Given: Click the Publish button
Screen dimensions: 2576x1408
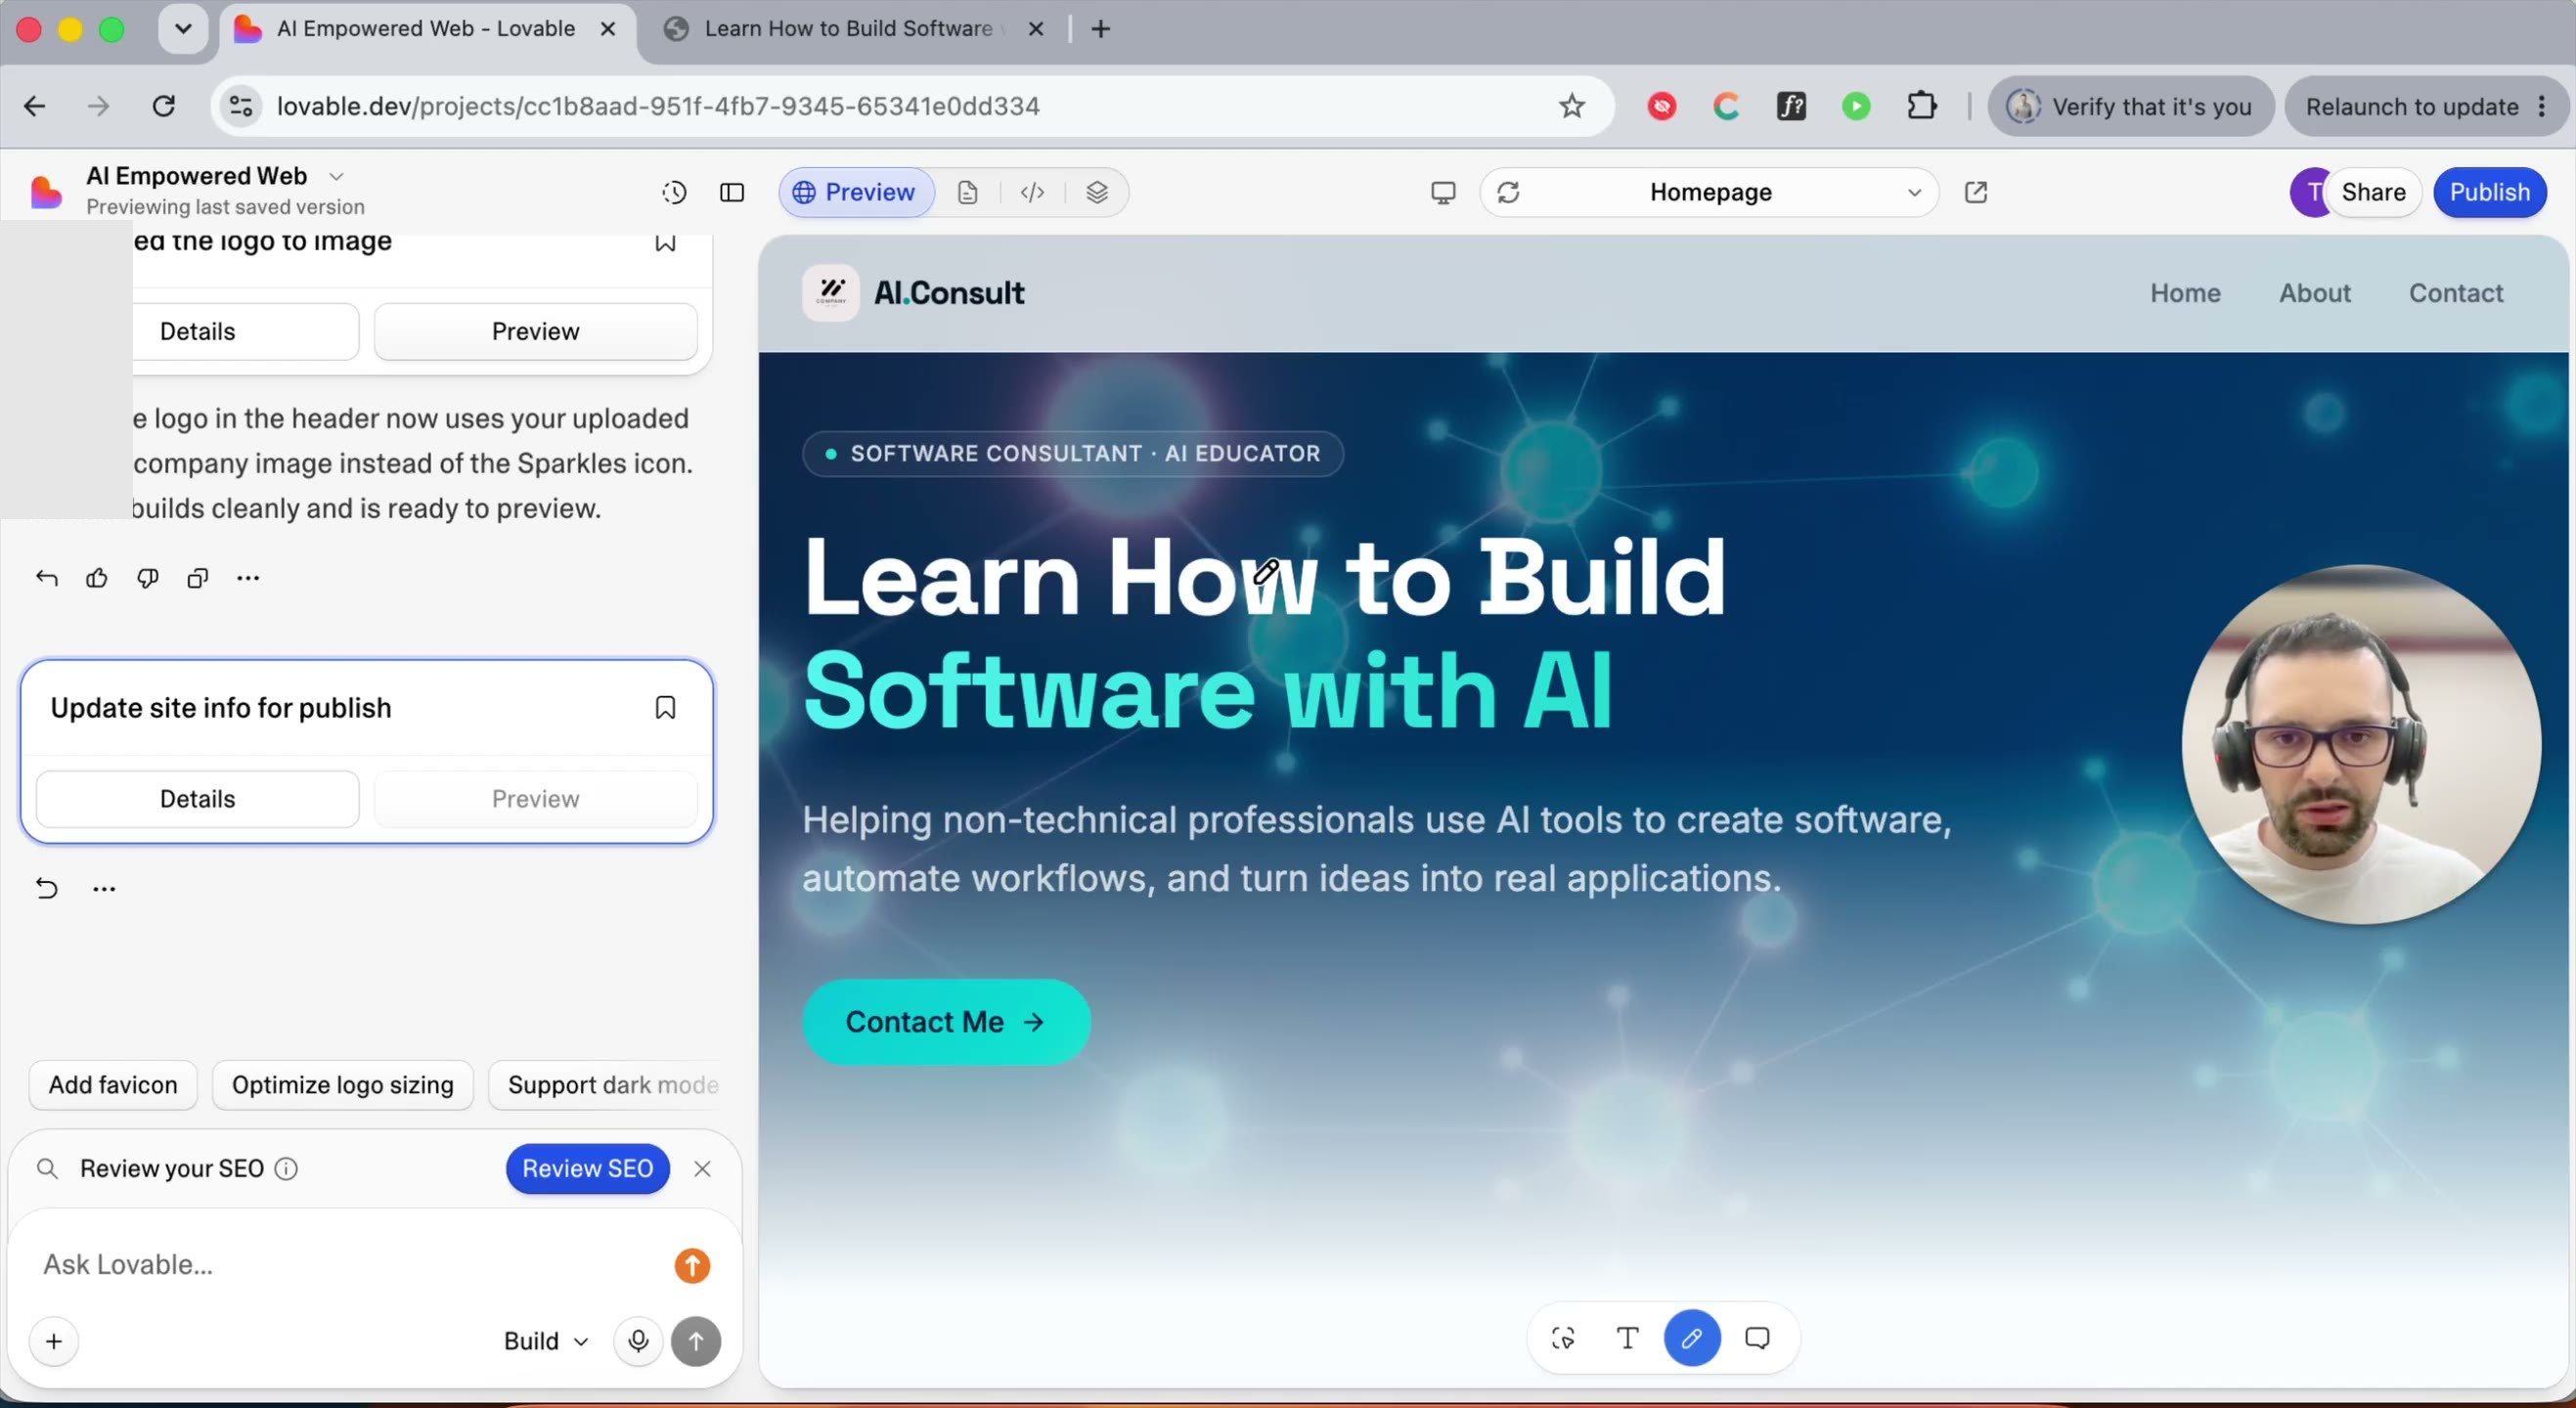Looking at the screenshot, I should [2489, 192].
